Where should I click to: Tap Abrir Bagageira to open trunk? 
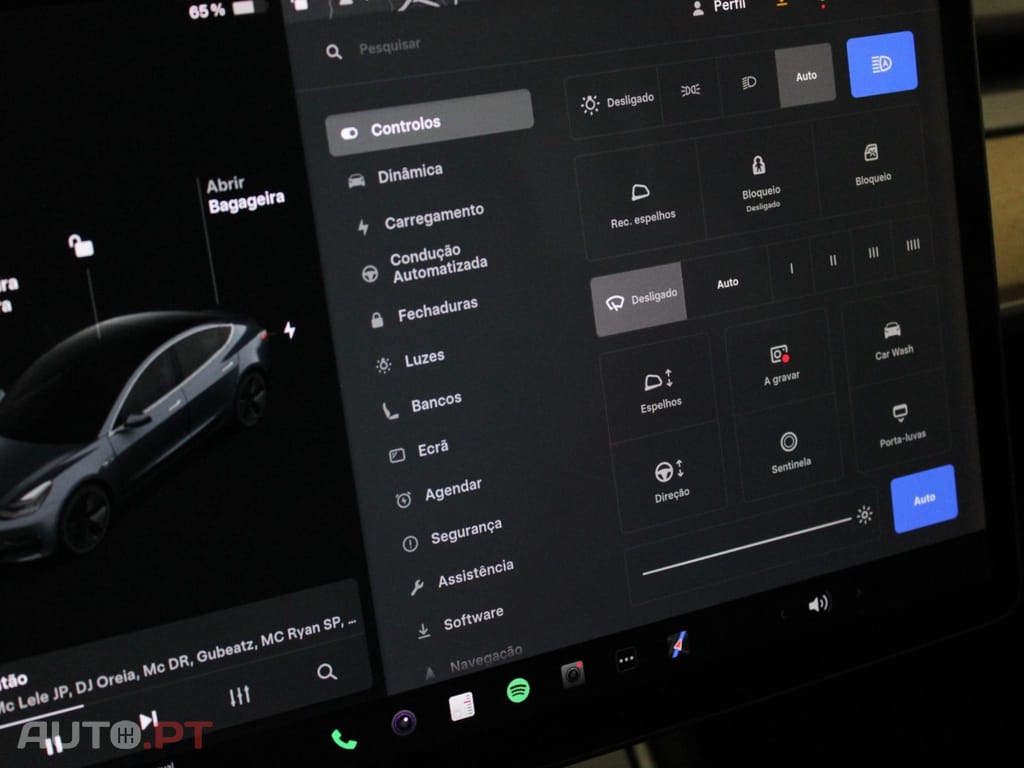pyautogui.click(x=246, y=194)
